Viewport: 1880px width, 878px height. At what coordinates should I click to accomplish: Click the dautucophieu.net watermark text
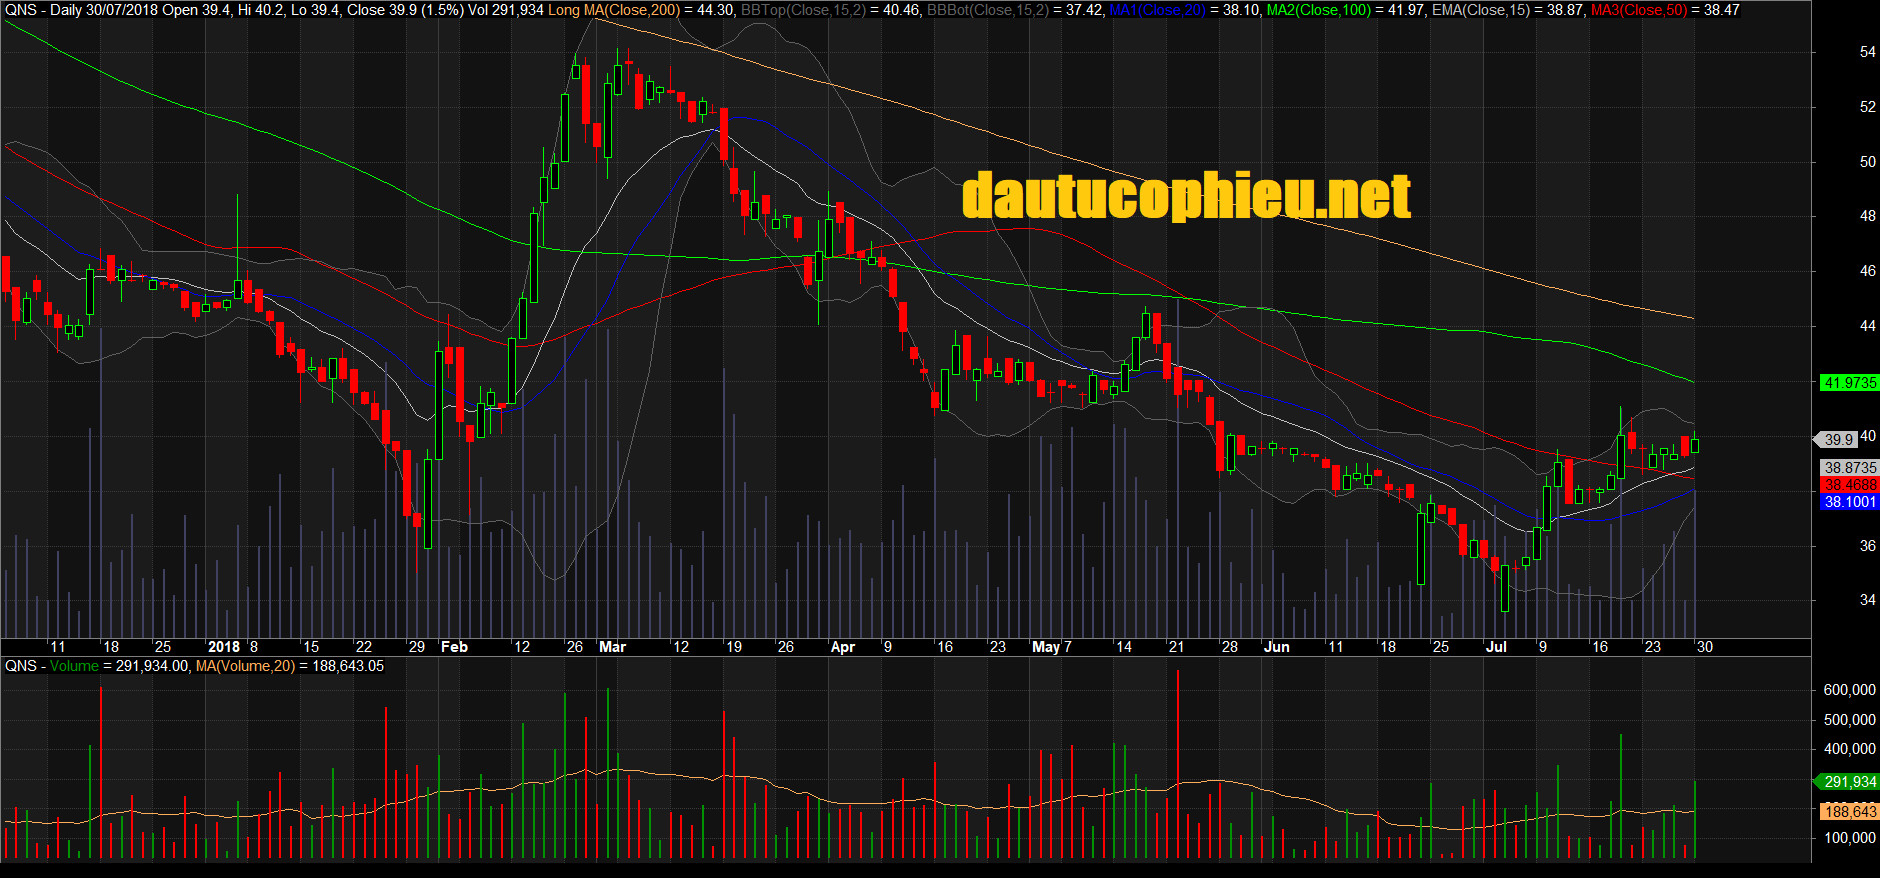coord(1185,195)
